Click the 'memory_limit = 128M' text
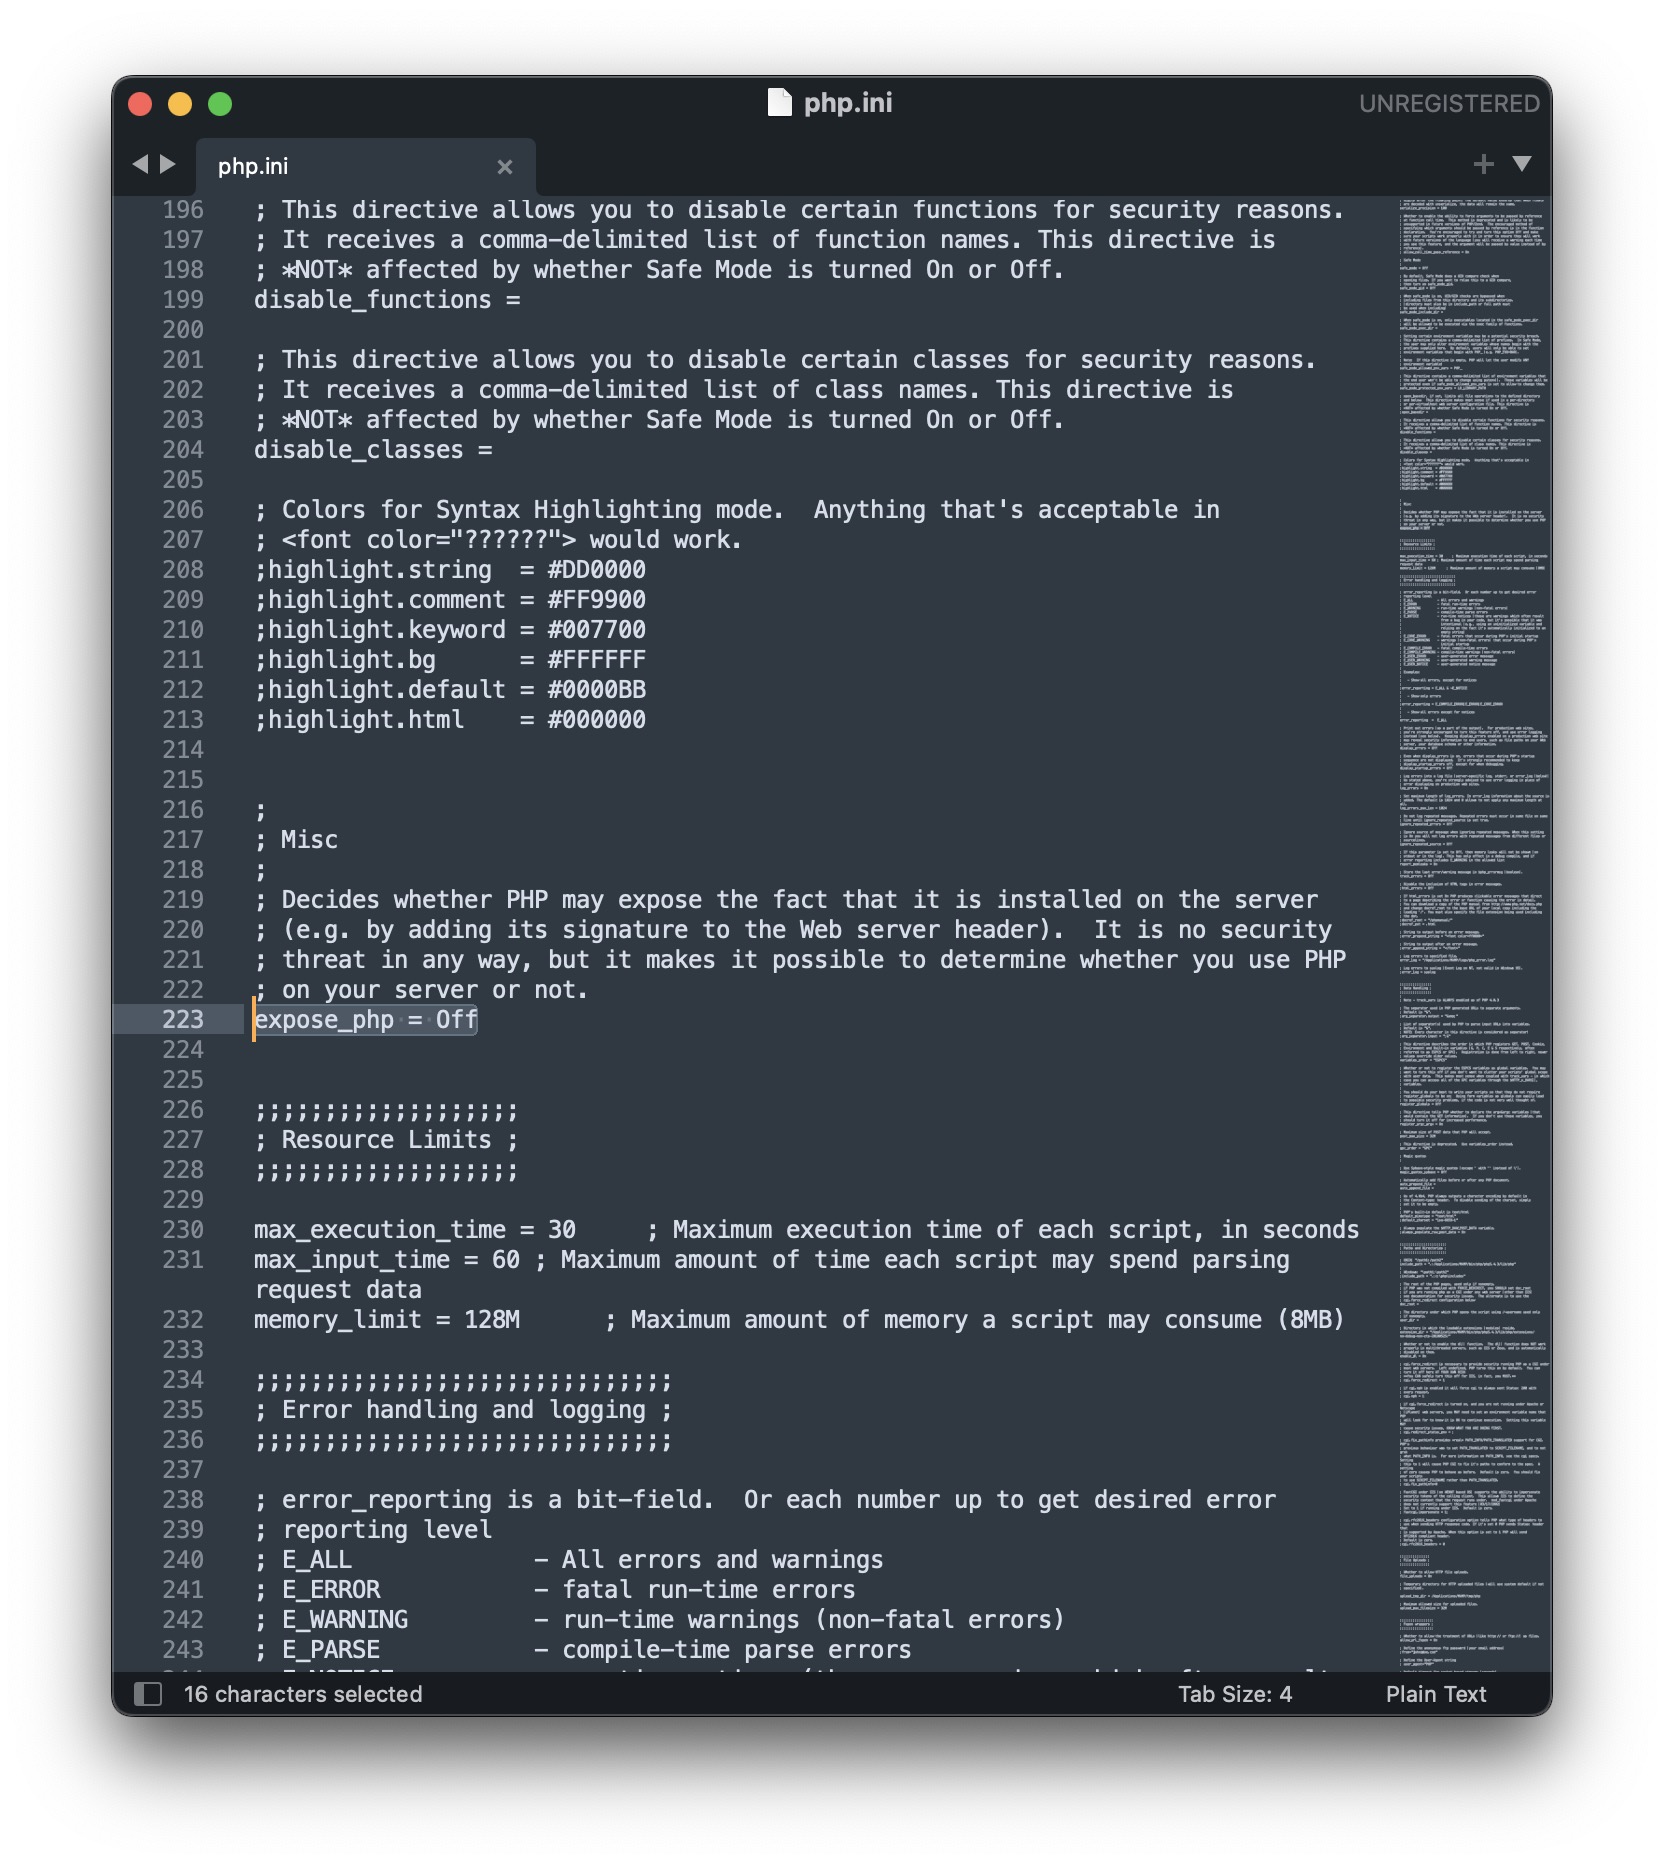This screenshot has width=1664, height=1864. [387, 1319]
